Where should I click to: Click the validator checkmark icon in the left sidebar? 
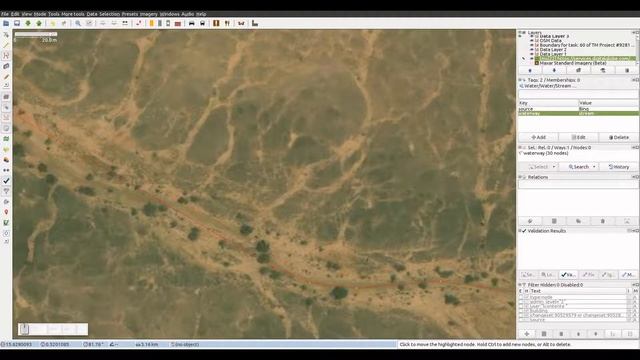[x=6, y=180]
